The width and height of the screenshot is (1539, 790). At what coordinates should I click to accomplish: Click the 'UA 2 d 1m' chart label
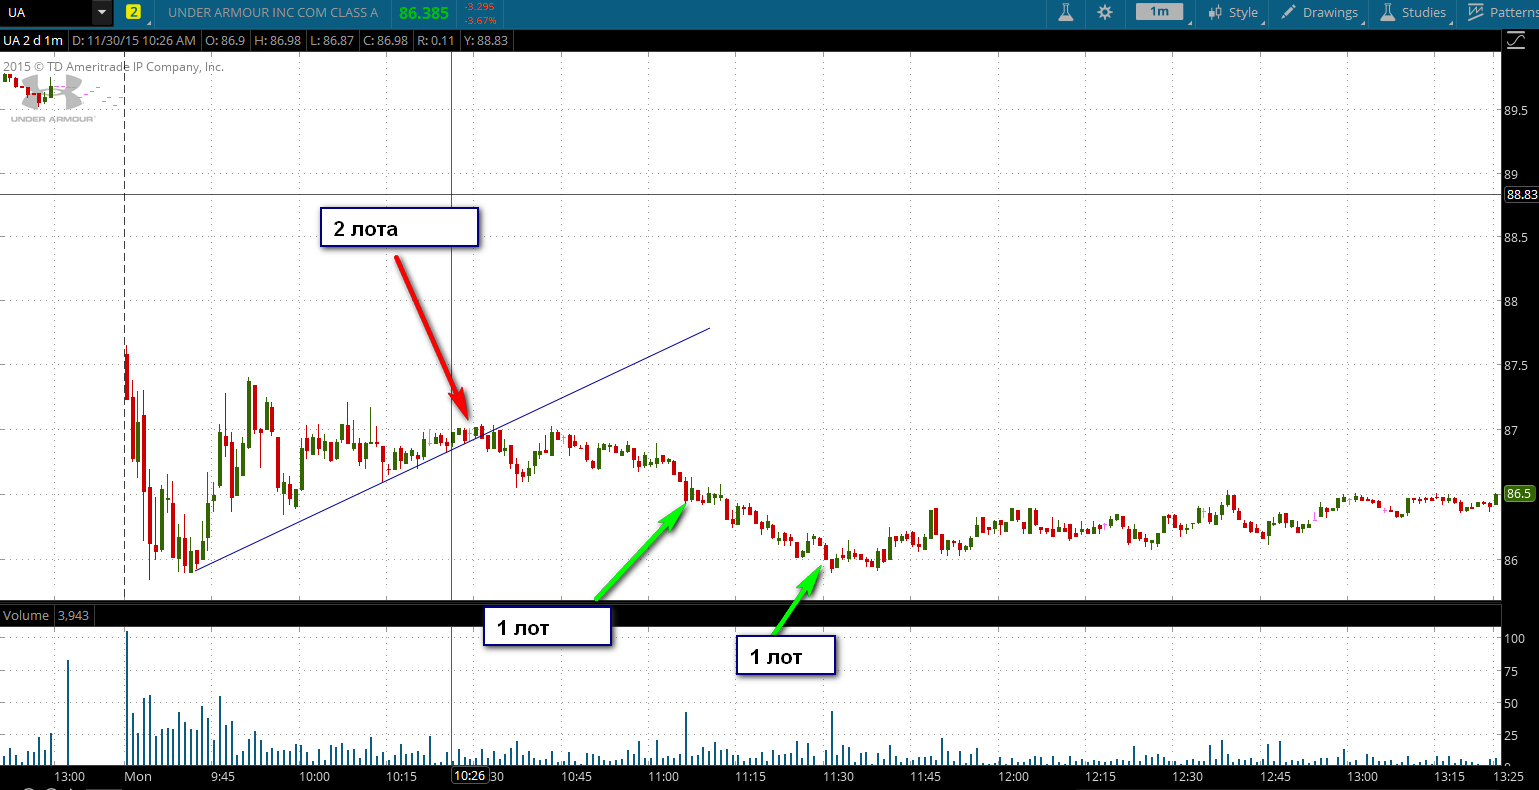pos(33,41)
